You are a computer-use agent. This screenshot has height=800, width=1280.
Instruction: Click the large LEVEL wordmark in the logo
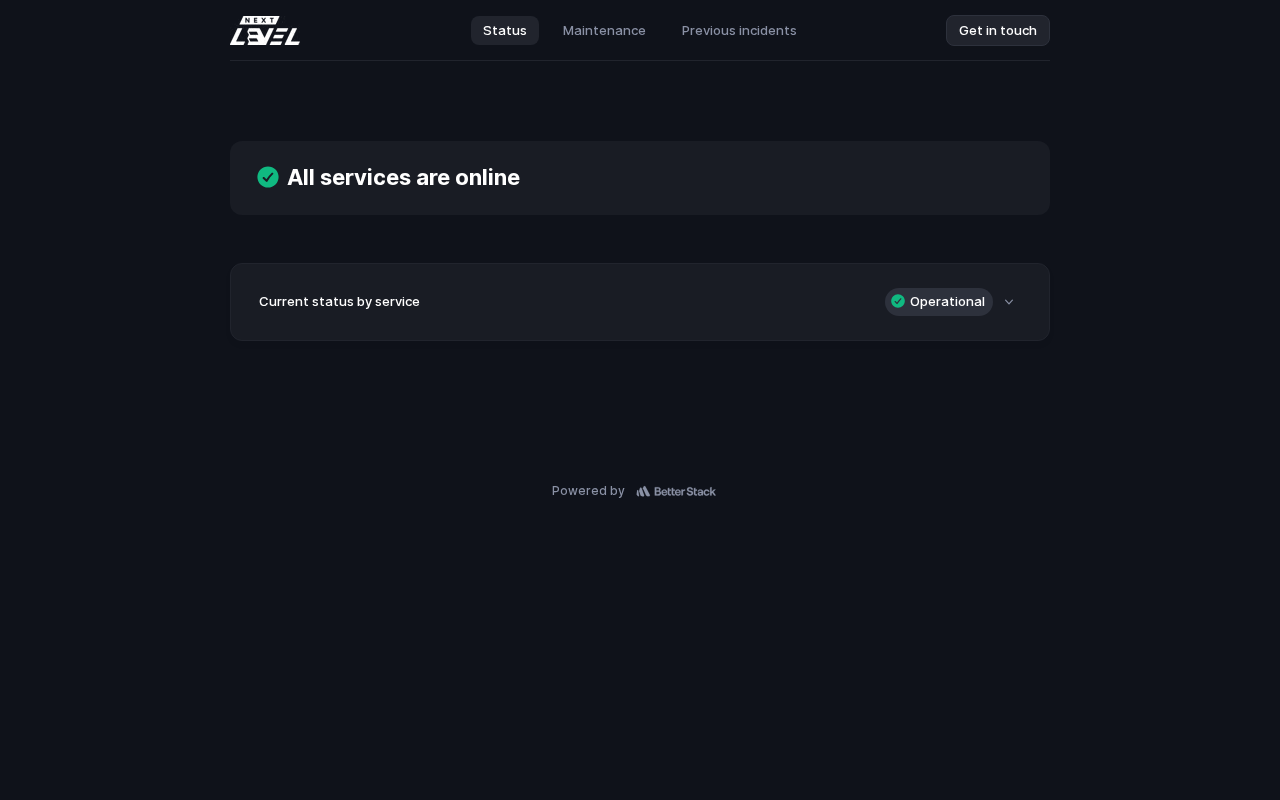[x=265, y=37]
